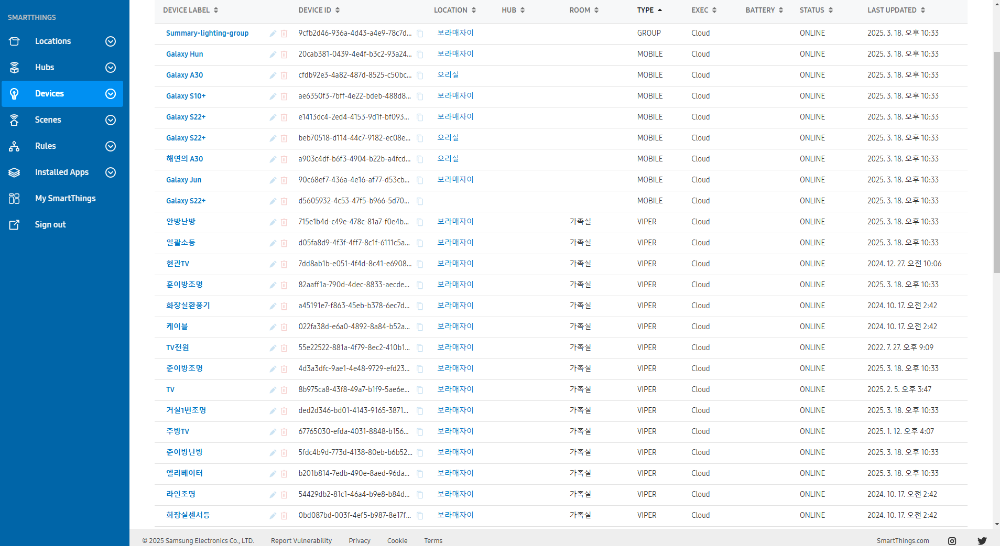Select the Rules menu item
This screenshot has width=1000, height=546.
point(45,146)
